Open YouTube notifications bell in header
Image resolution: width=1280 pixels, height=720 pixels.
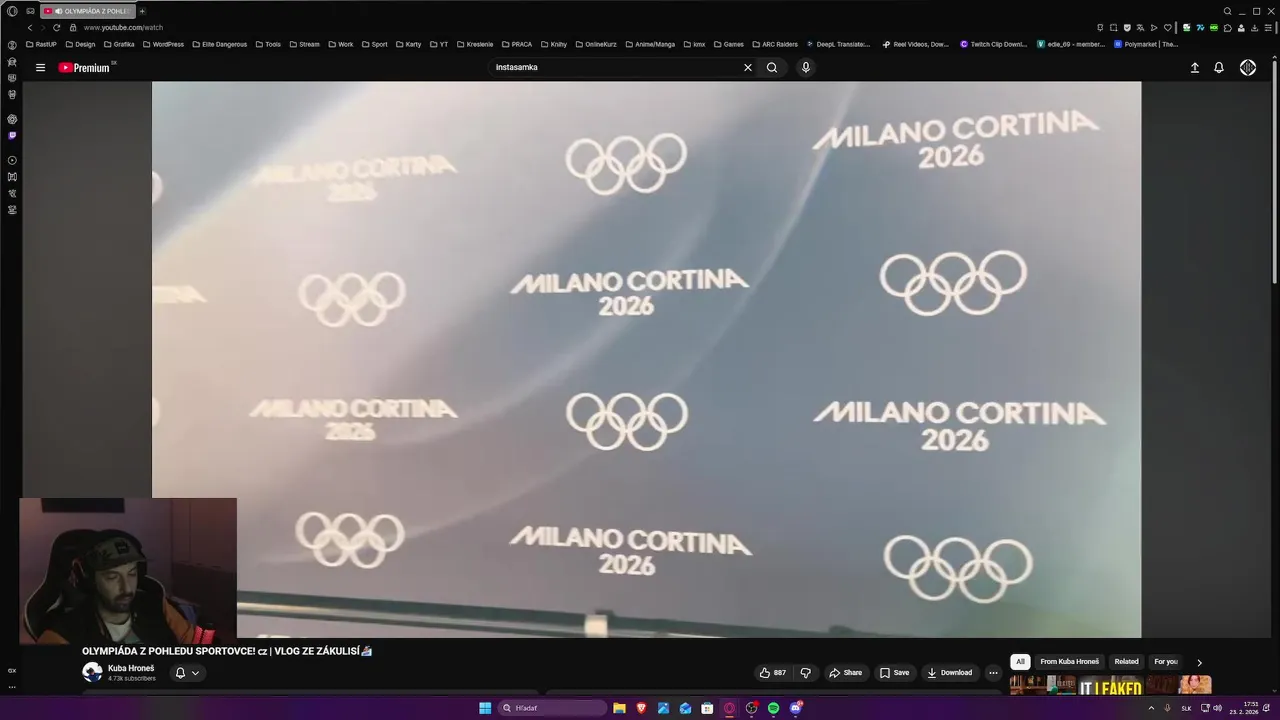click(1219, 68)
